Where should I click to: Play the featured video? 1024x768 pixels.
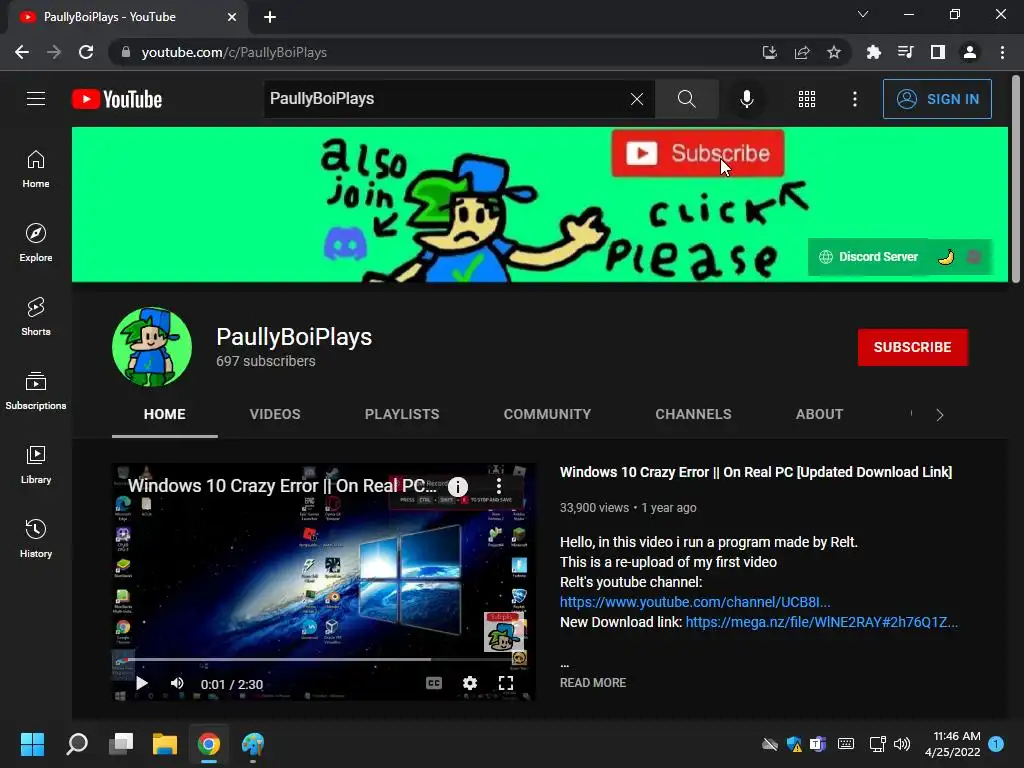click(142, 684)
